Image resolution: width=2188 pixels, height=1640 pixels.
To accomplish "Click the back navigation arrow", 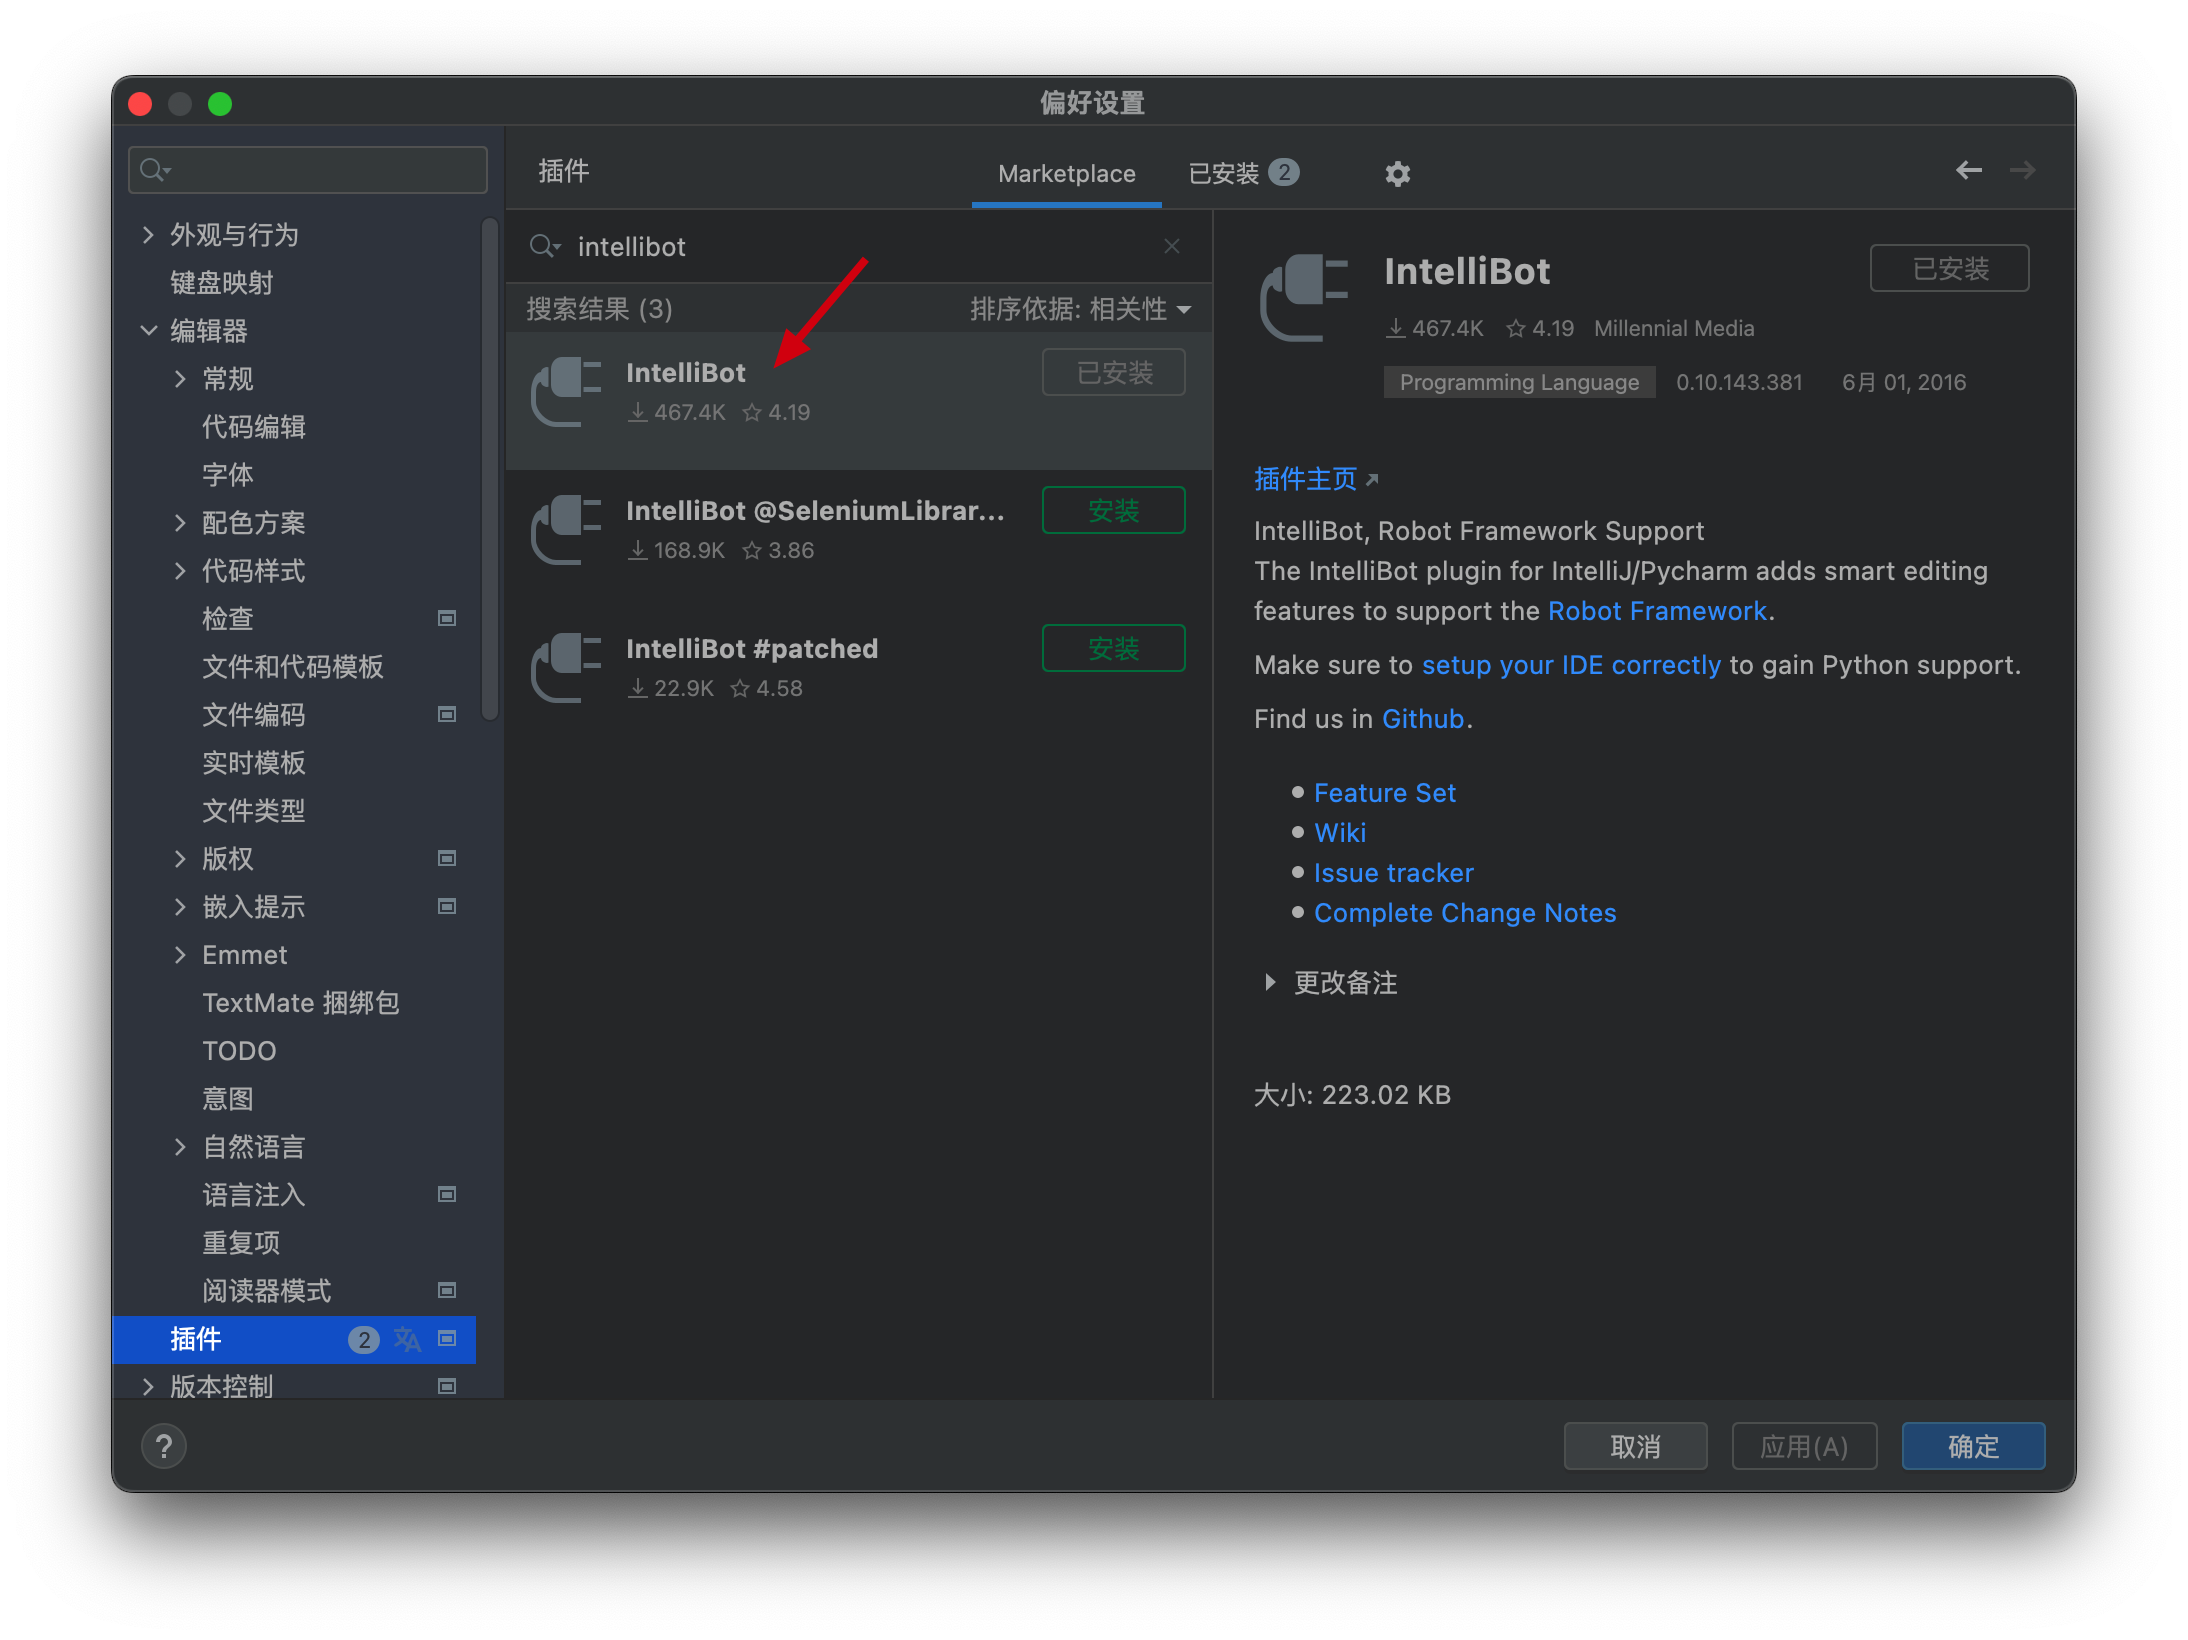I will [1968, 171].
